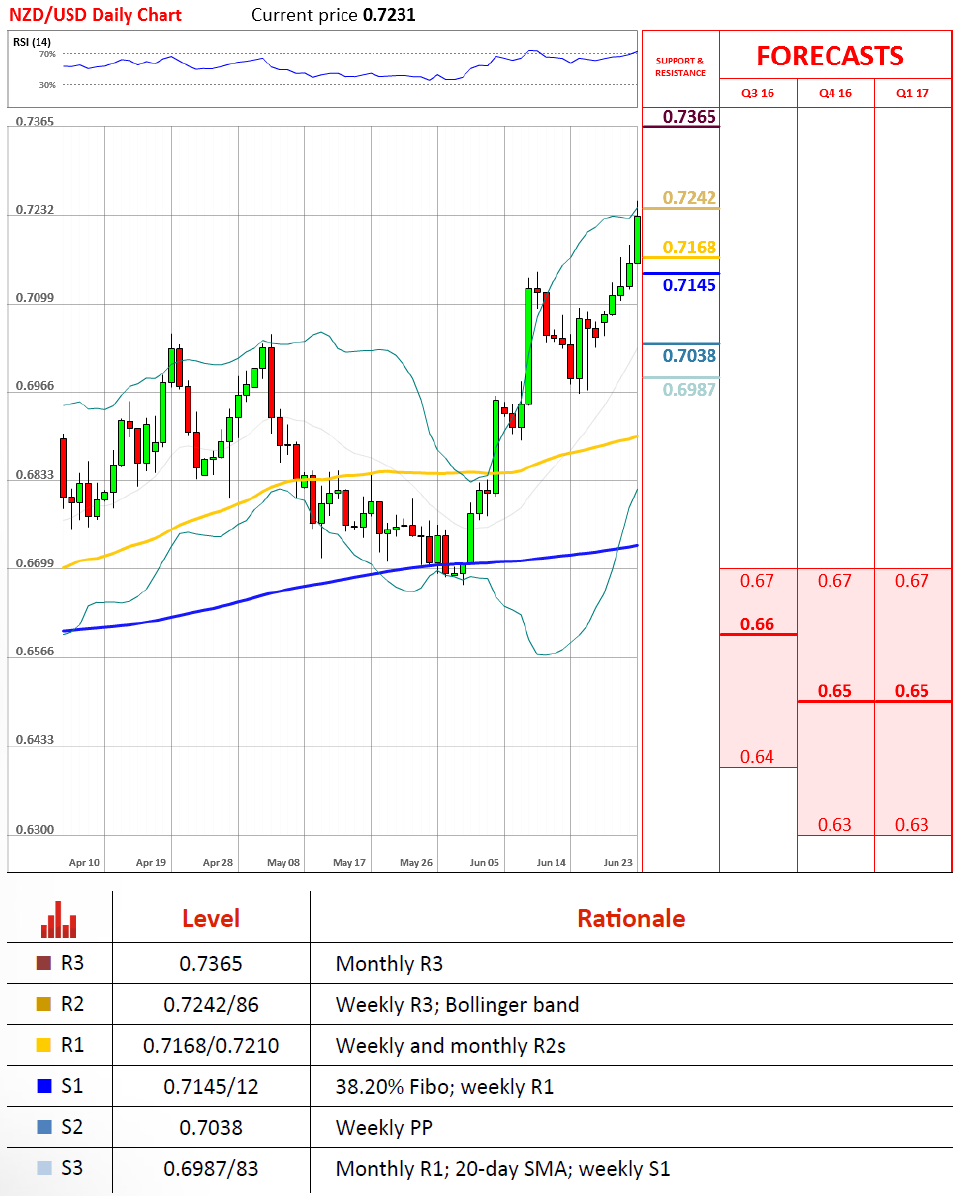Click the Q1 17 median forecast 0.65
Screen dimensions: 963x1196
point(912,691)
